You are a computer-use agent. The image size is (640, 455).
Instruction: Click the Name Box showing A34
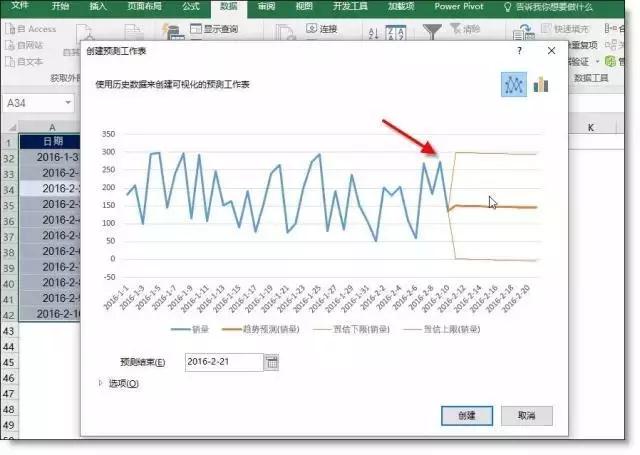[x=38, y=103]
